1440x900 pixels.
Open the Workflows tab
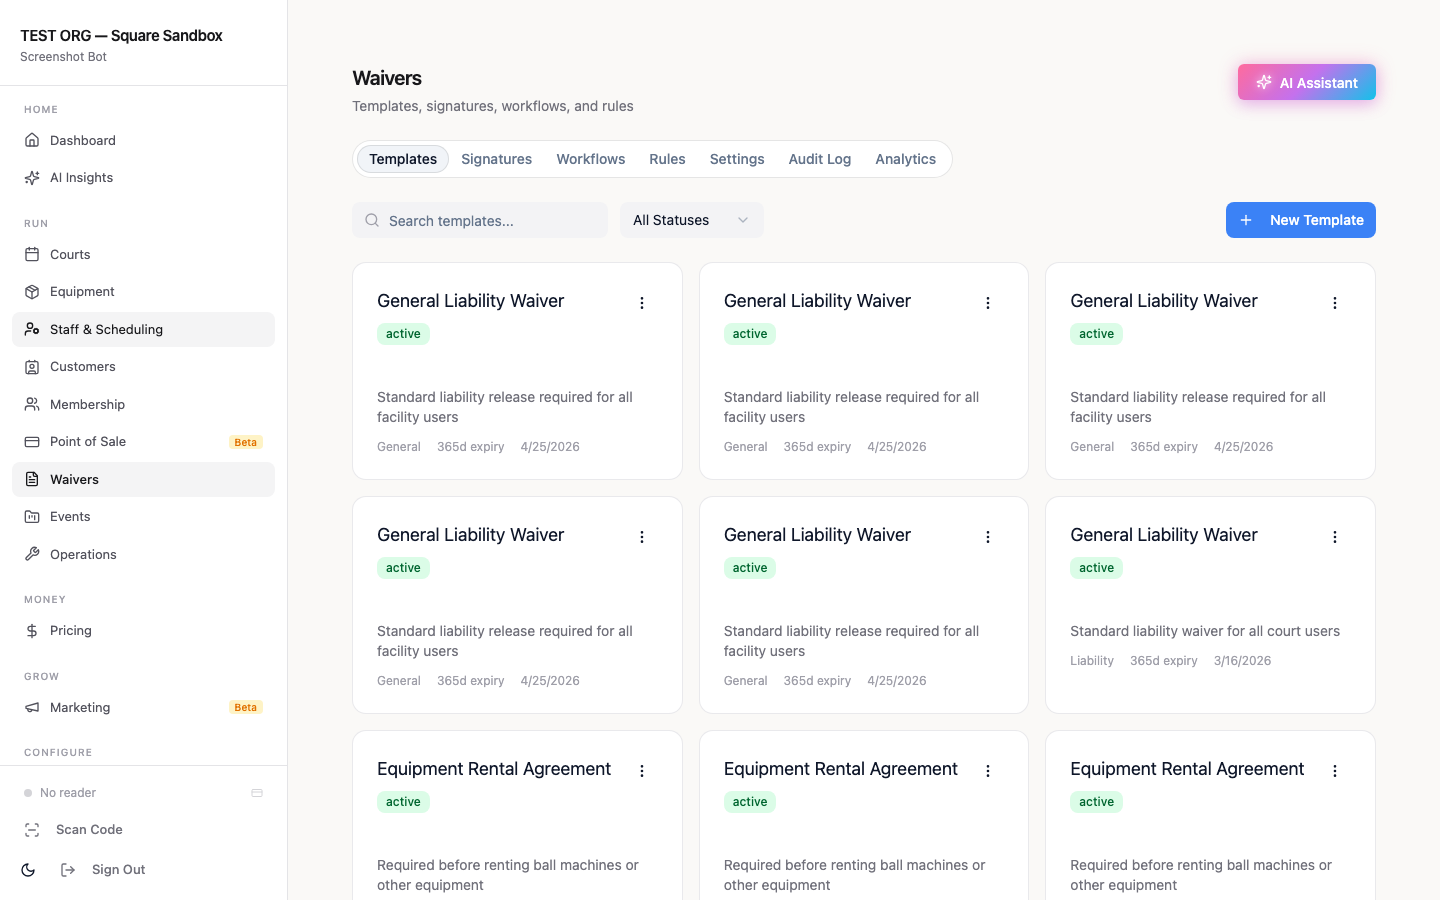click(x=591, y=159)
